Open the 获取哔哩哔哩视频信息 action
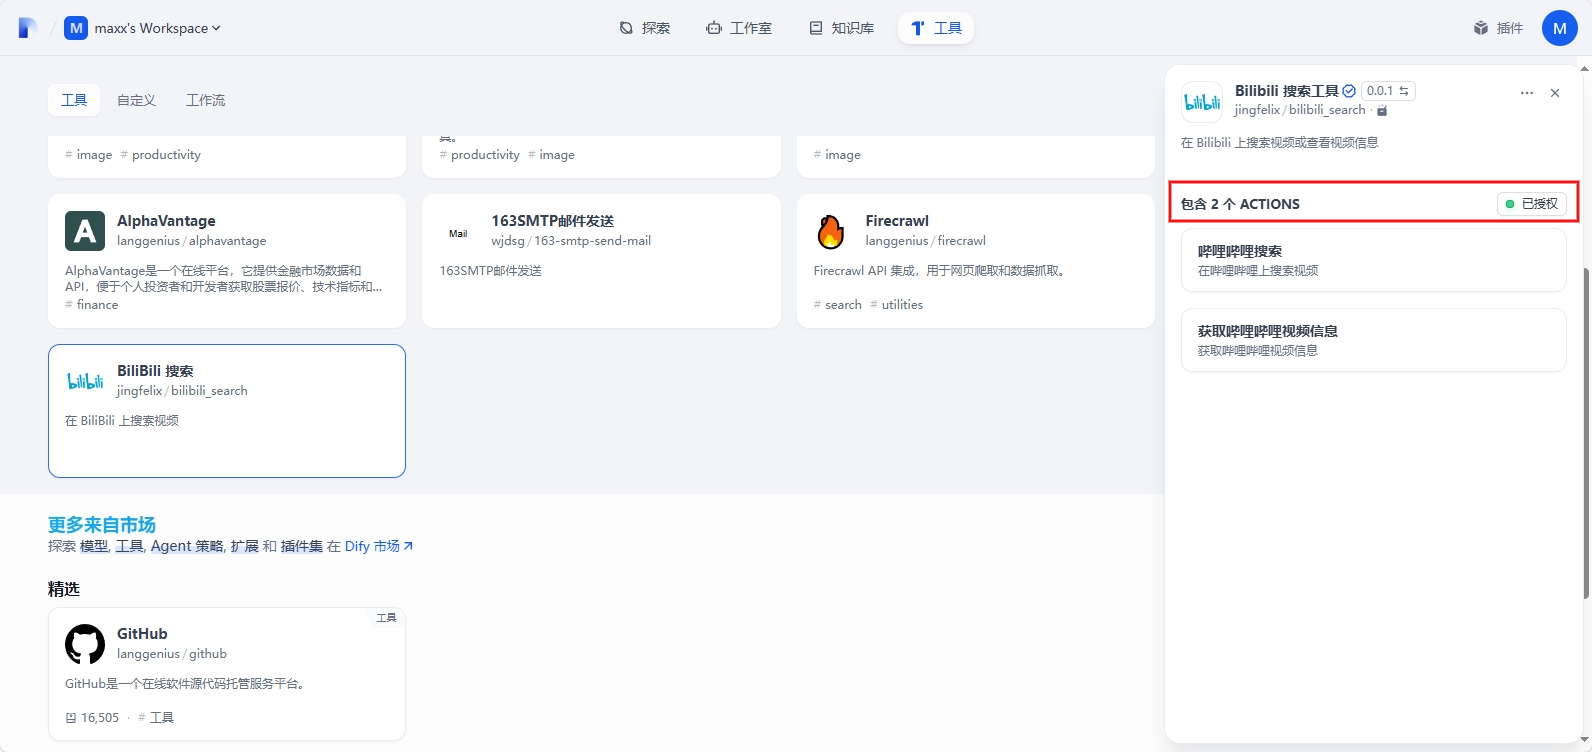1592x752 pixels. coord(1374,341)
